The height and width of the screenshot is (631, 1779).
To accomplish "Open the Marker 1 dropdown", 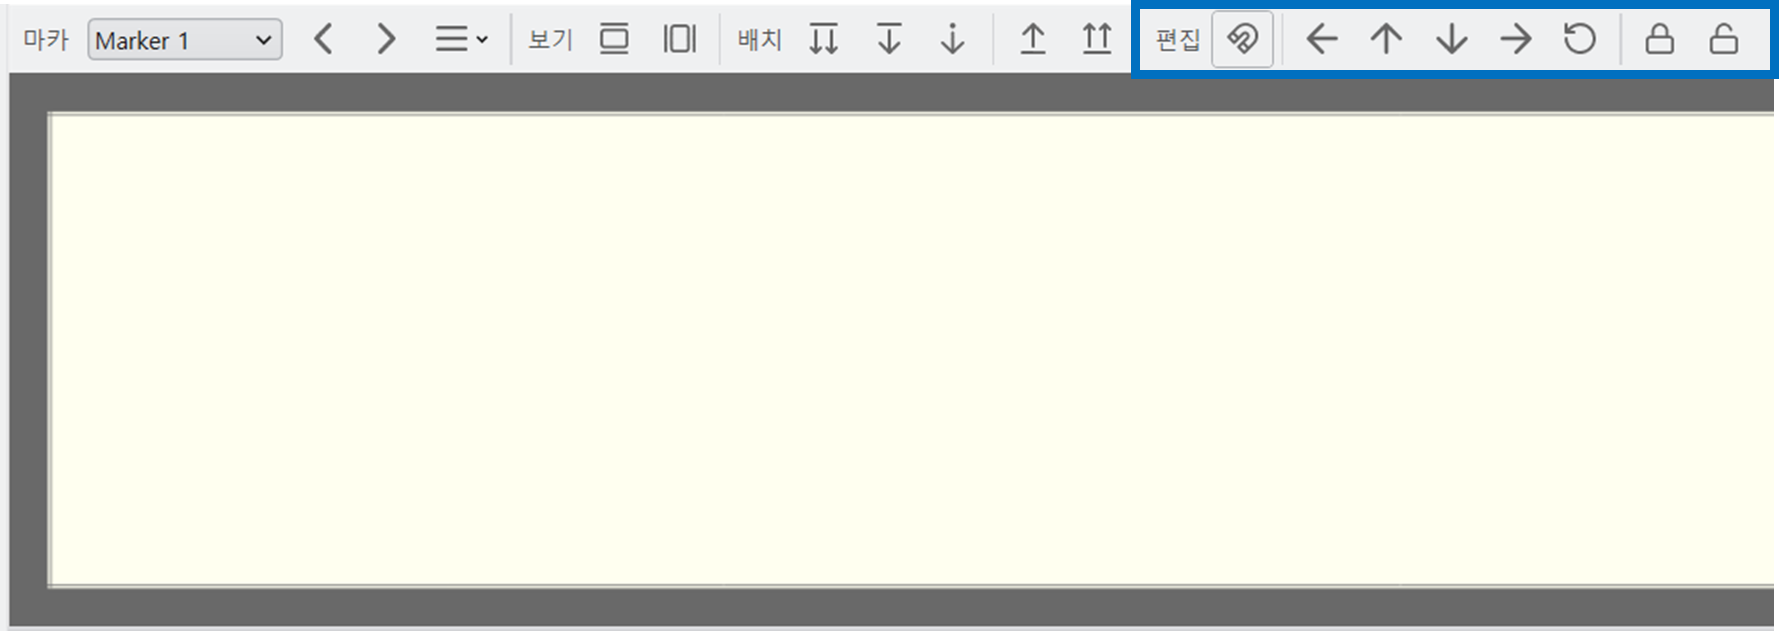I will (x=185, y=40).
